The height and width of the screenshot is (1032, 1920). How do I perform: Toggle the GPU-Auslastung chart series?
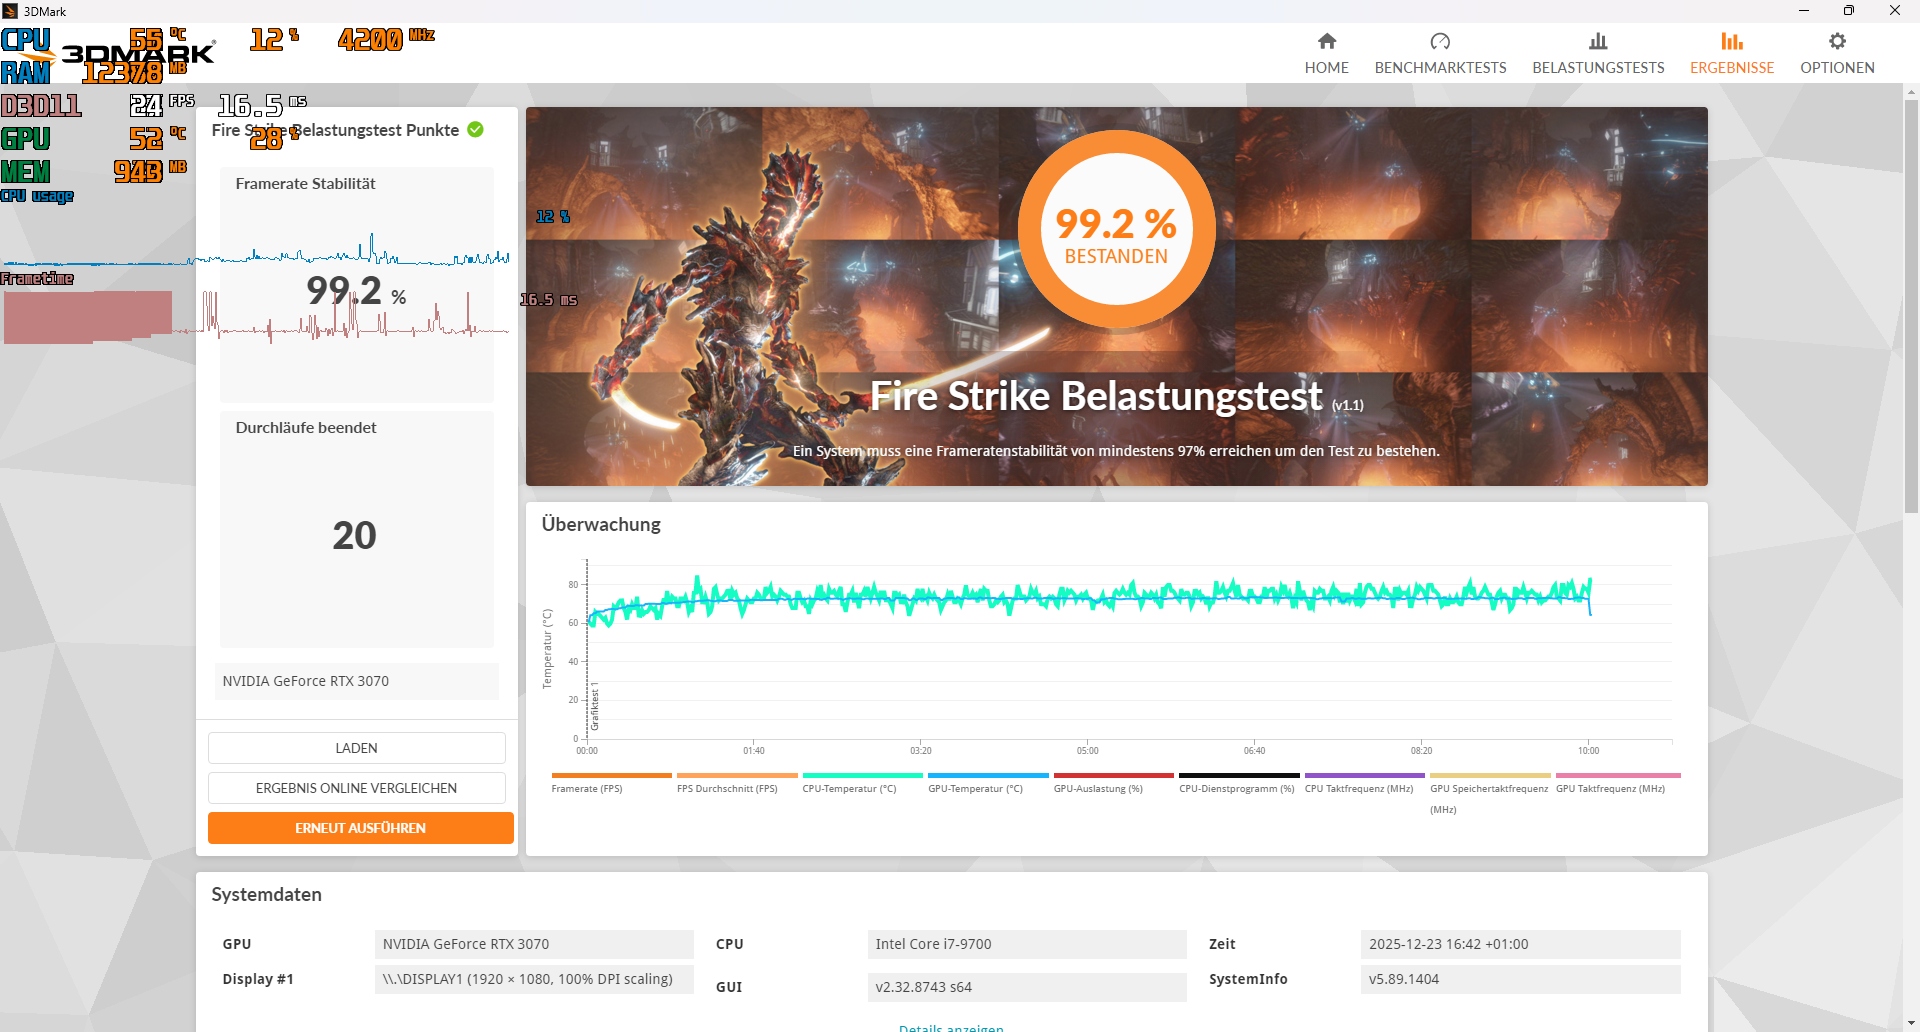click(1113, 783)
